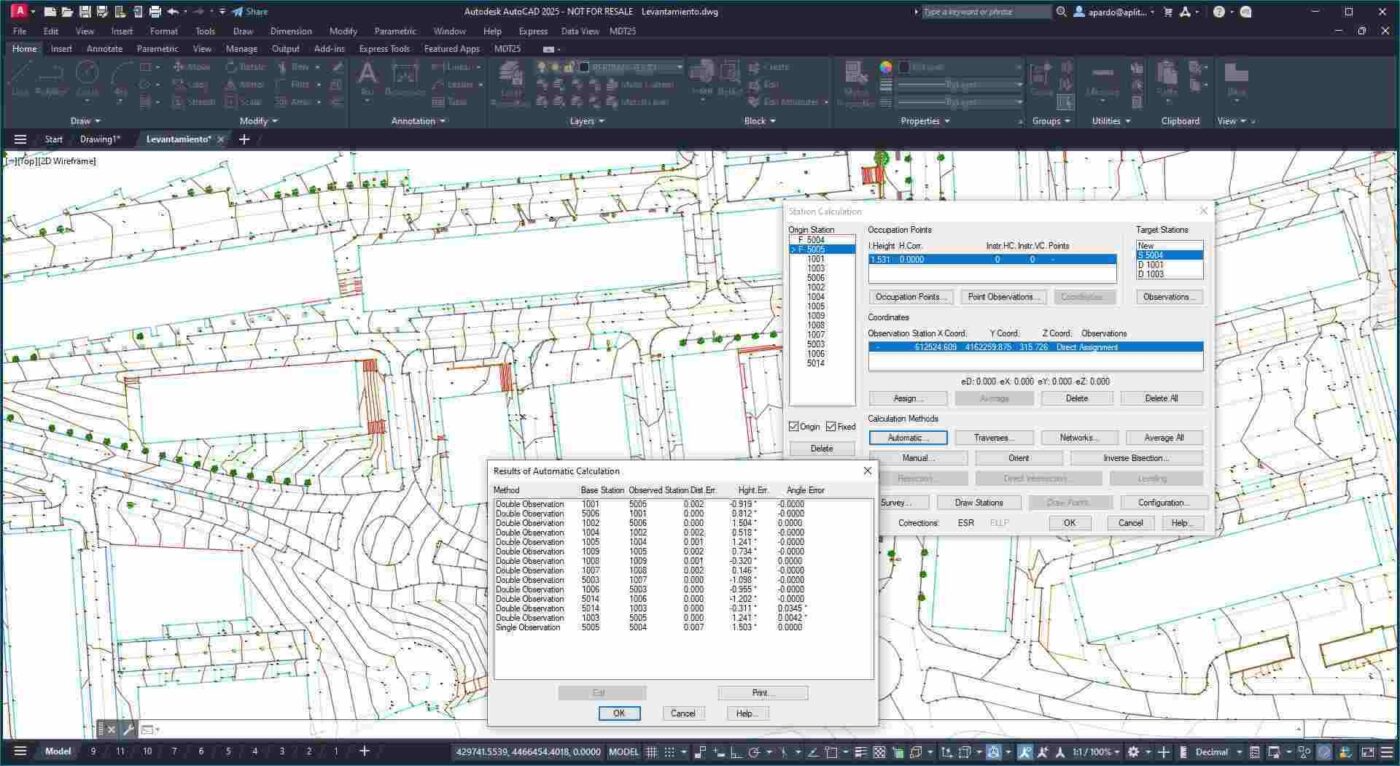Click the Plot (printer) icon in the title bar
Image resolution: width=1400 pixels, height=766 pixels.
[155, 12]
